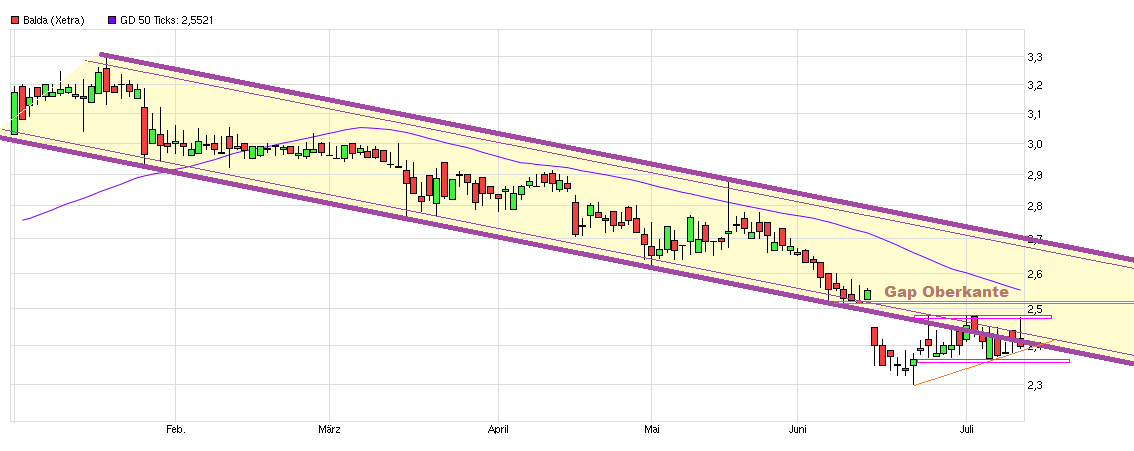Click the 'März' month axis label
1134x451 pixels.
pos(329,429)
